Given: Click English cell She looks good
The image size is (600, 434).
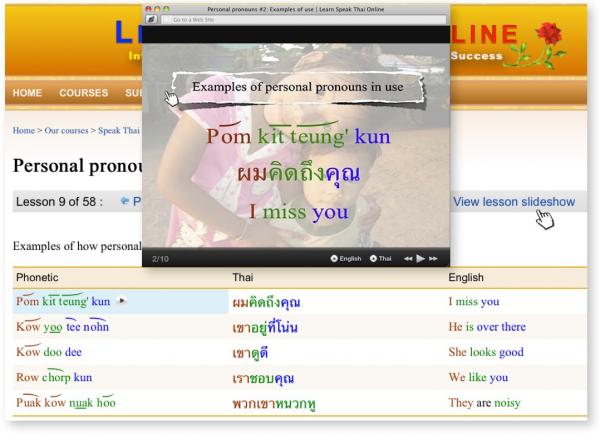Looking at the screenshot, I should pos(486,352).
